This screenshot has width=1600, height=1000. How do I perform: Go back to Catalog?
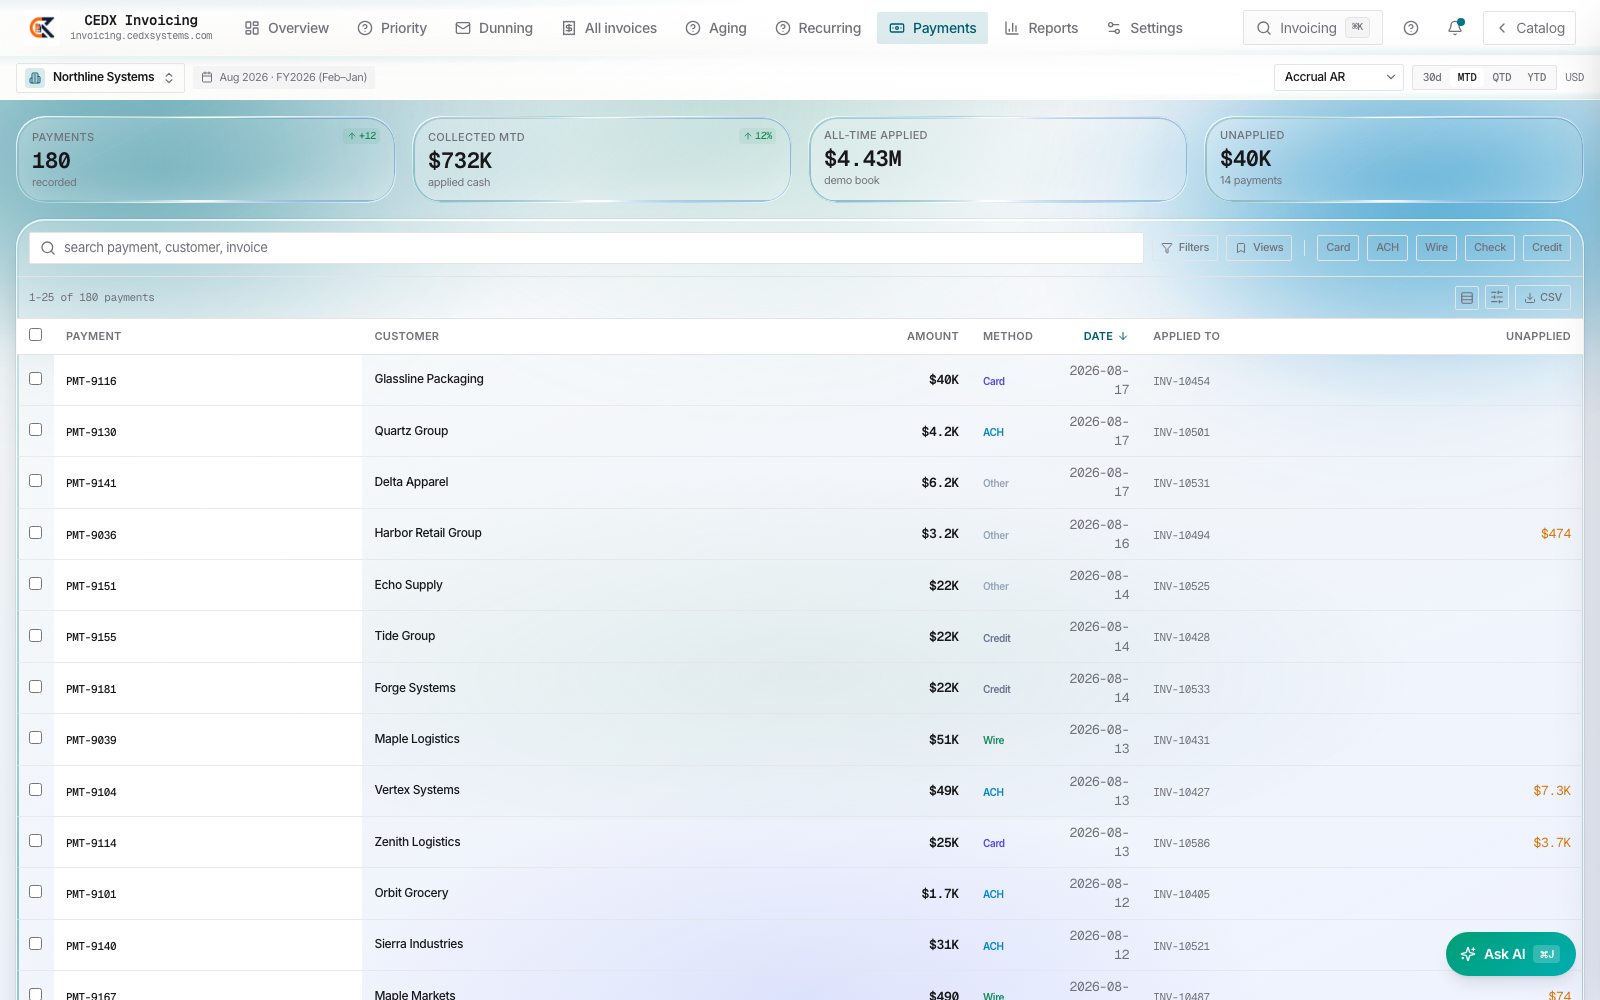pyautogui.click(x=1529, y=28)
